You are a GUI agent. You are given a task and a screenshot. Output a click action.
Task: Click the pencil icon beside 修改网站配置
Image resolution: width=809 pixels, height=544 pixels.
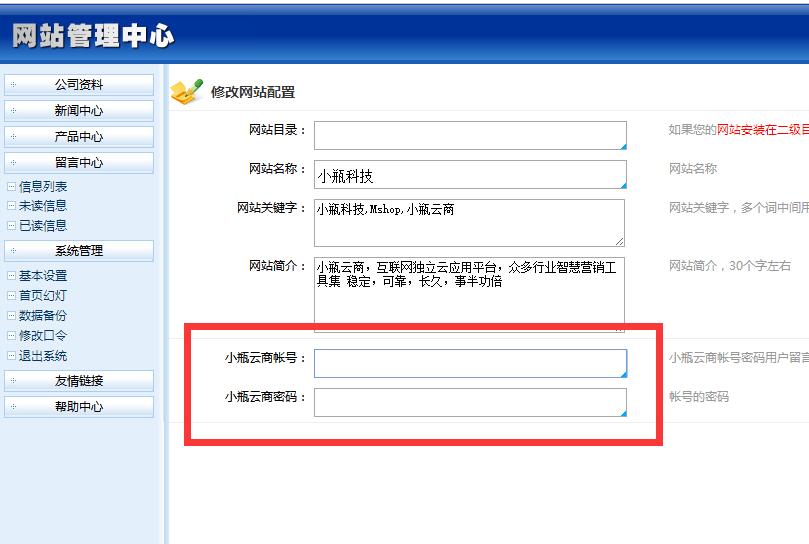pos(186,92)
